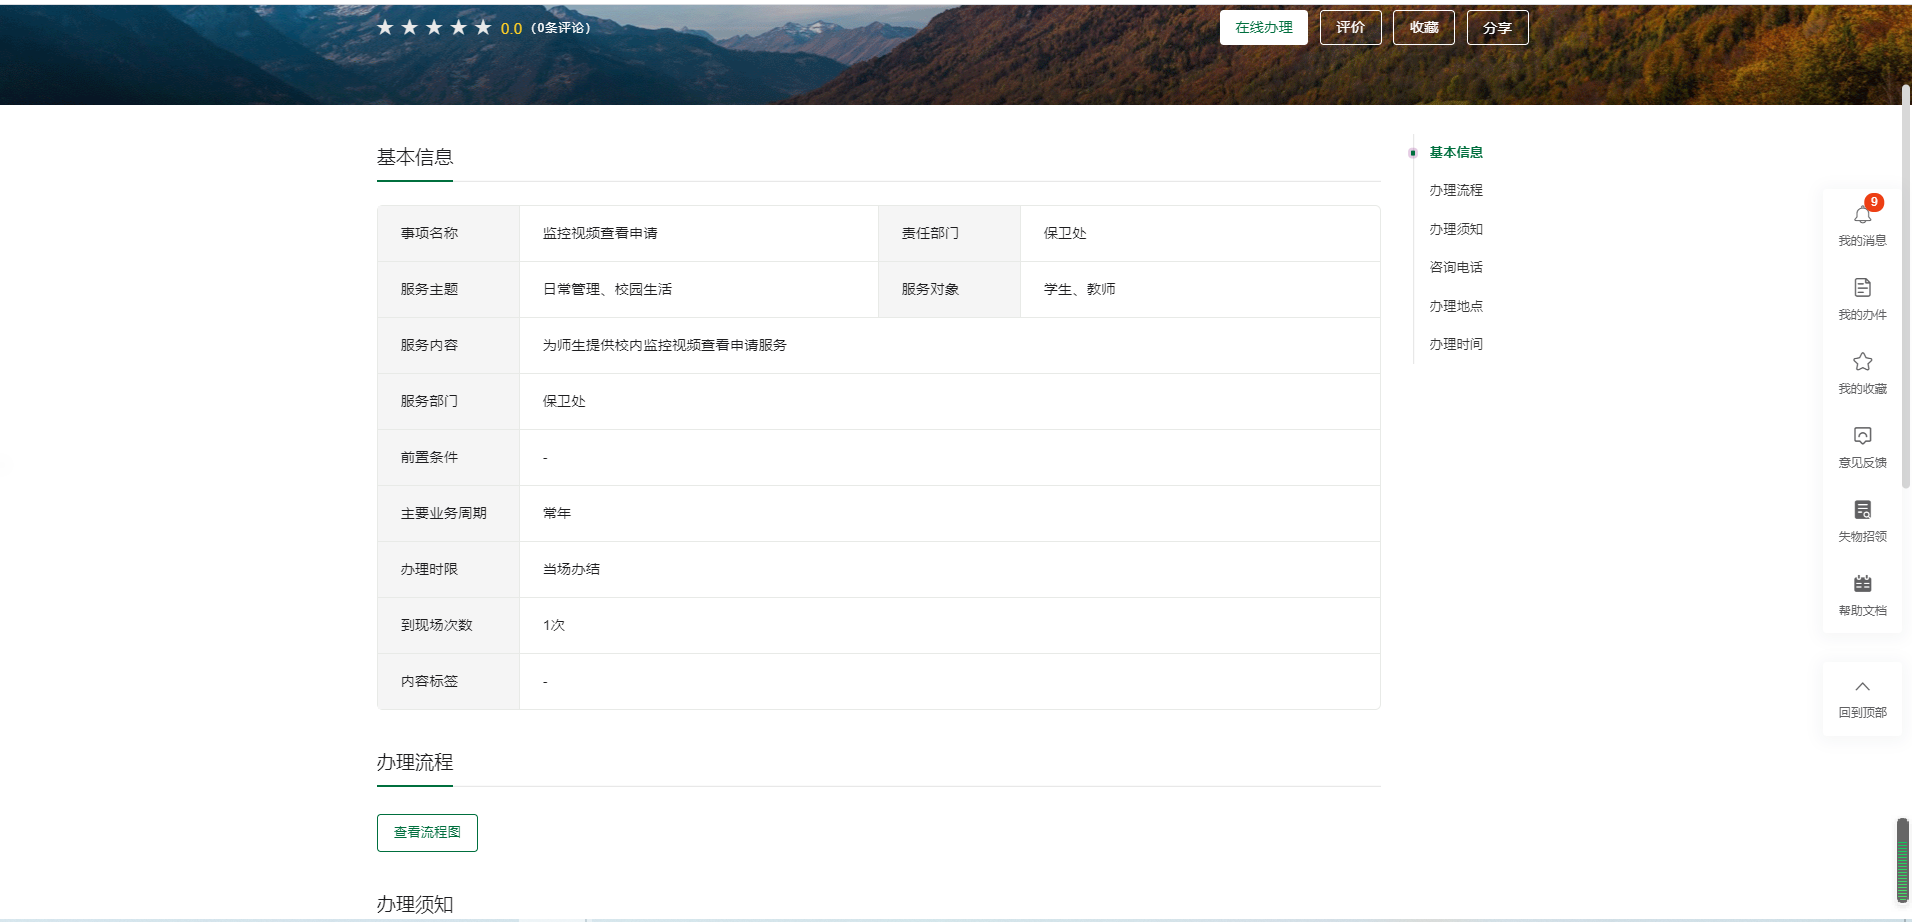Click the 服务内容 label cell

pos(448,345)
